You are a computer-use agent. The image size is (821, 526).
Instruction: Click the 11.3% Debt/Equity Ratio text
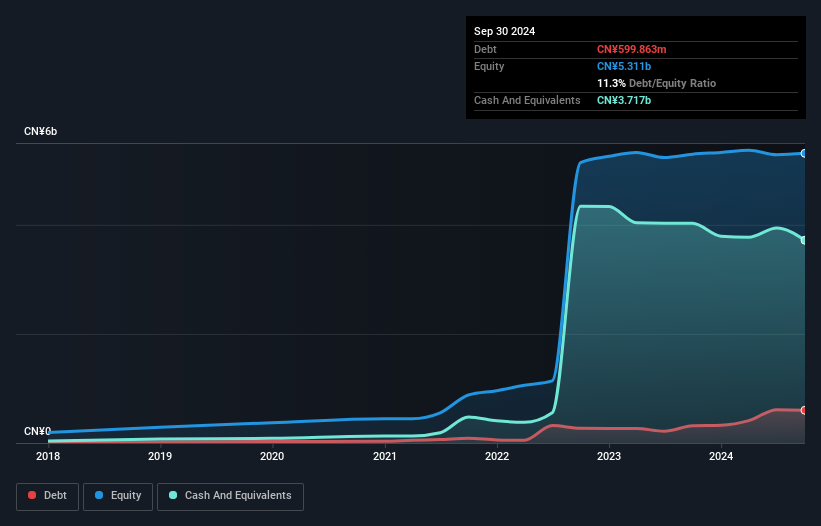pyautogui.click(x=656, y=83)
